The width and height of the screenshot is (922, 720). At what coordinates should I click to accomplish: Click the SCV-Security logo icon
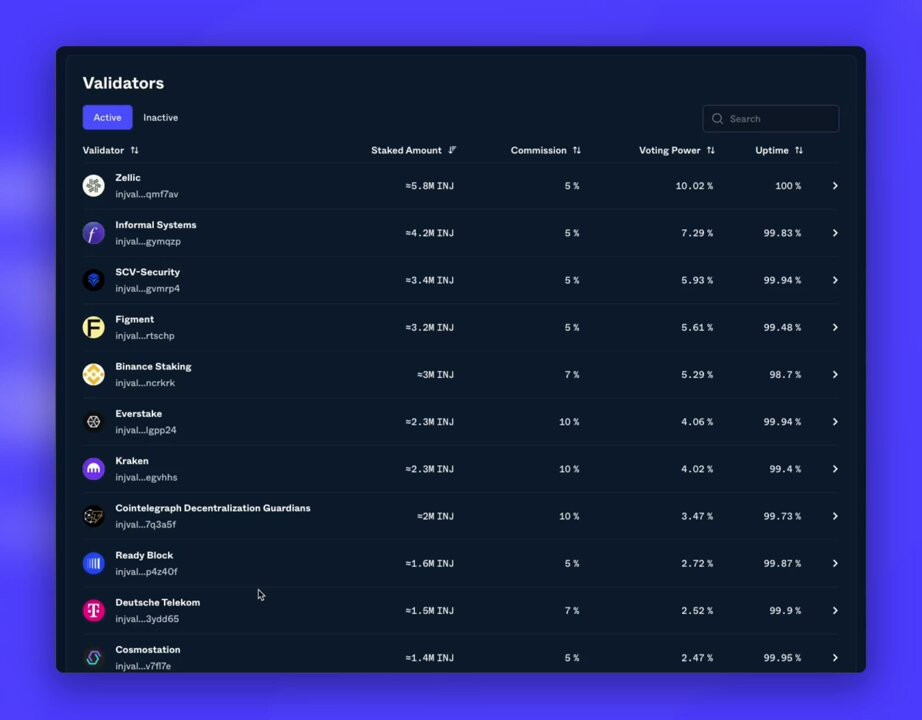coord(93,280)
